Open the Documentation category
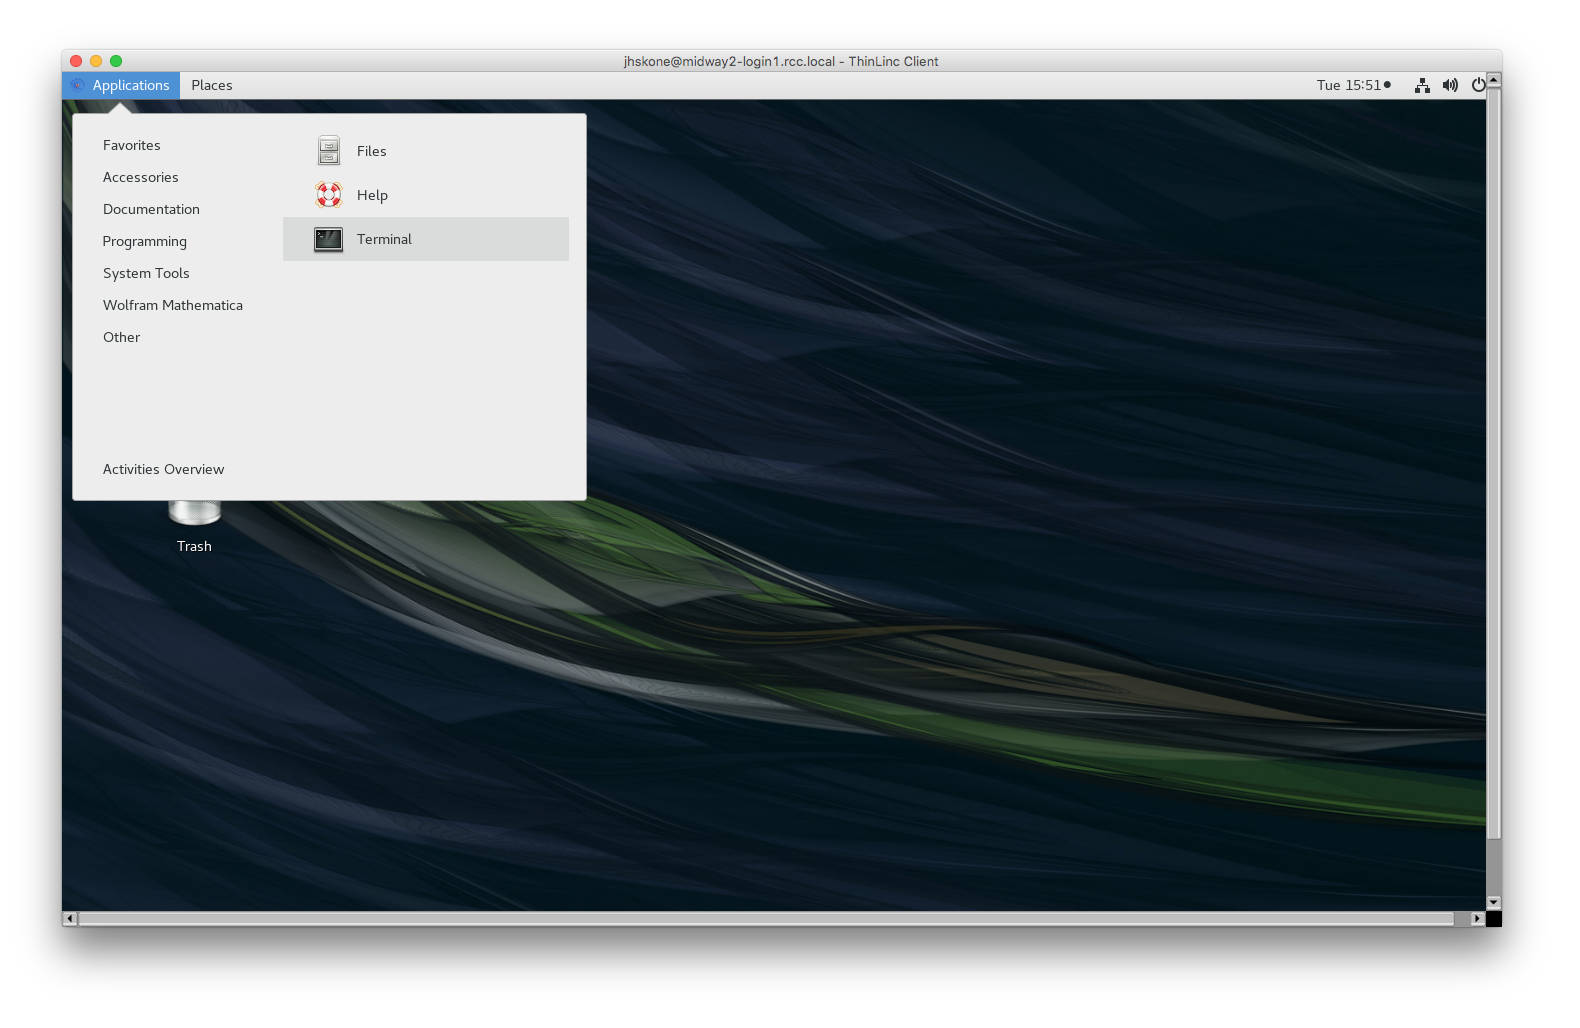1580x1028 pixels. (151, 209)
